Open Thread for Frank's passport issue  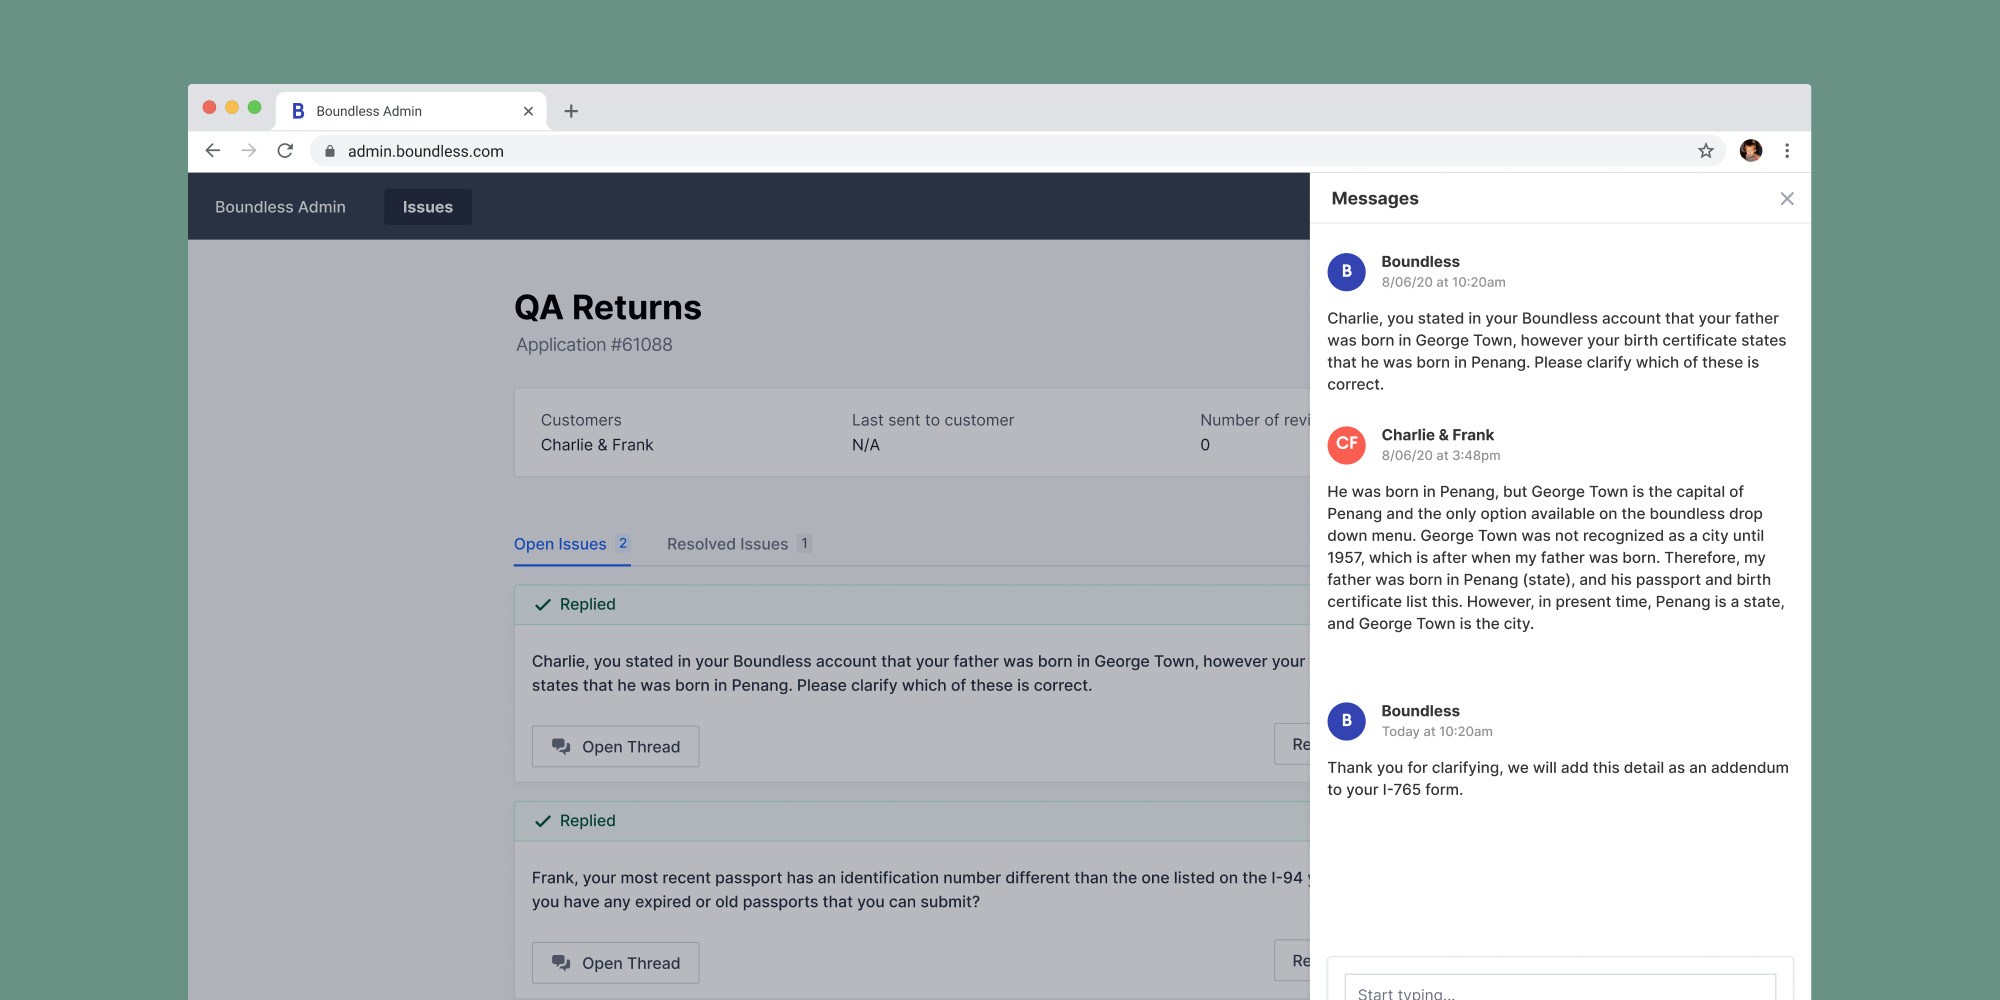coord(615,963)
